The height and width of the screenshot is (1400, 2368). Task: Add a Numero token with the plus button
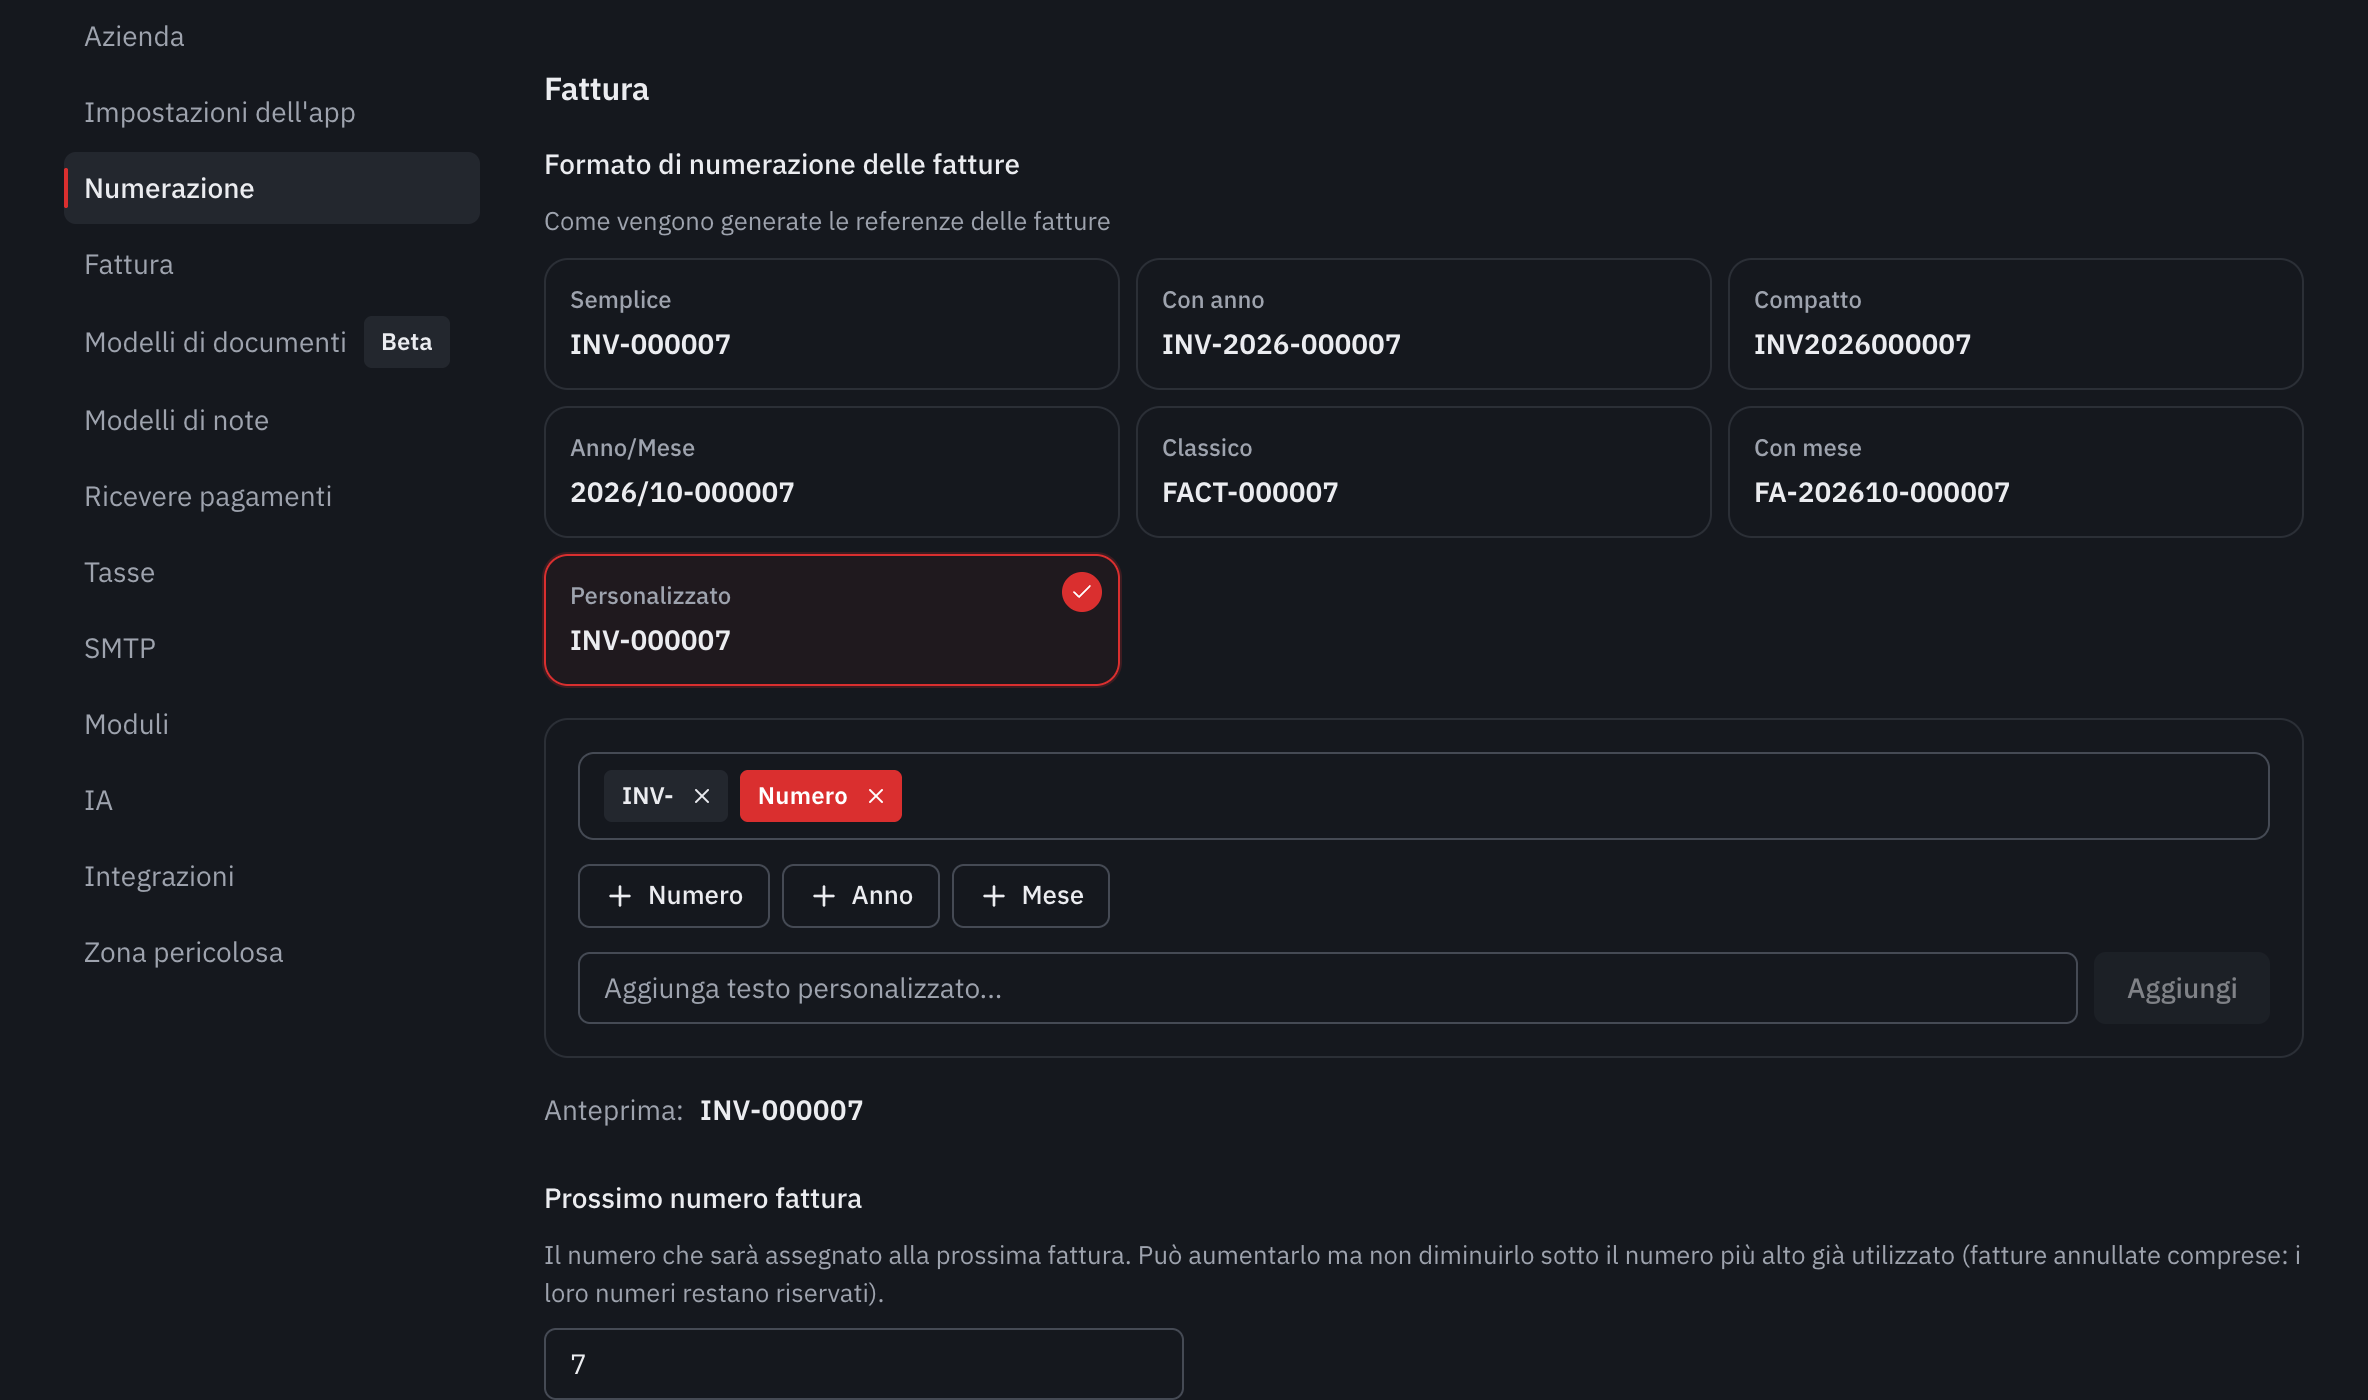(x=674, y=896)
